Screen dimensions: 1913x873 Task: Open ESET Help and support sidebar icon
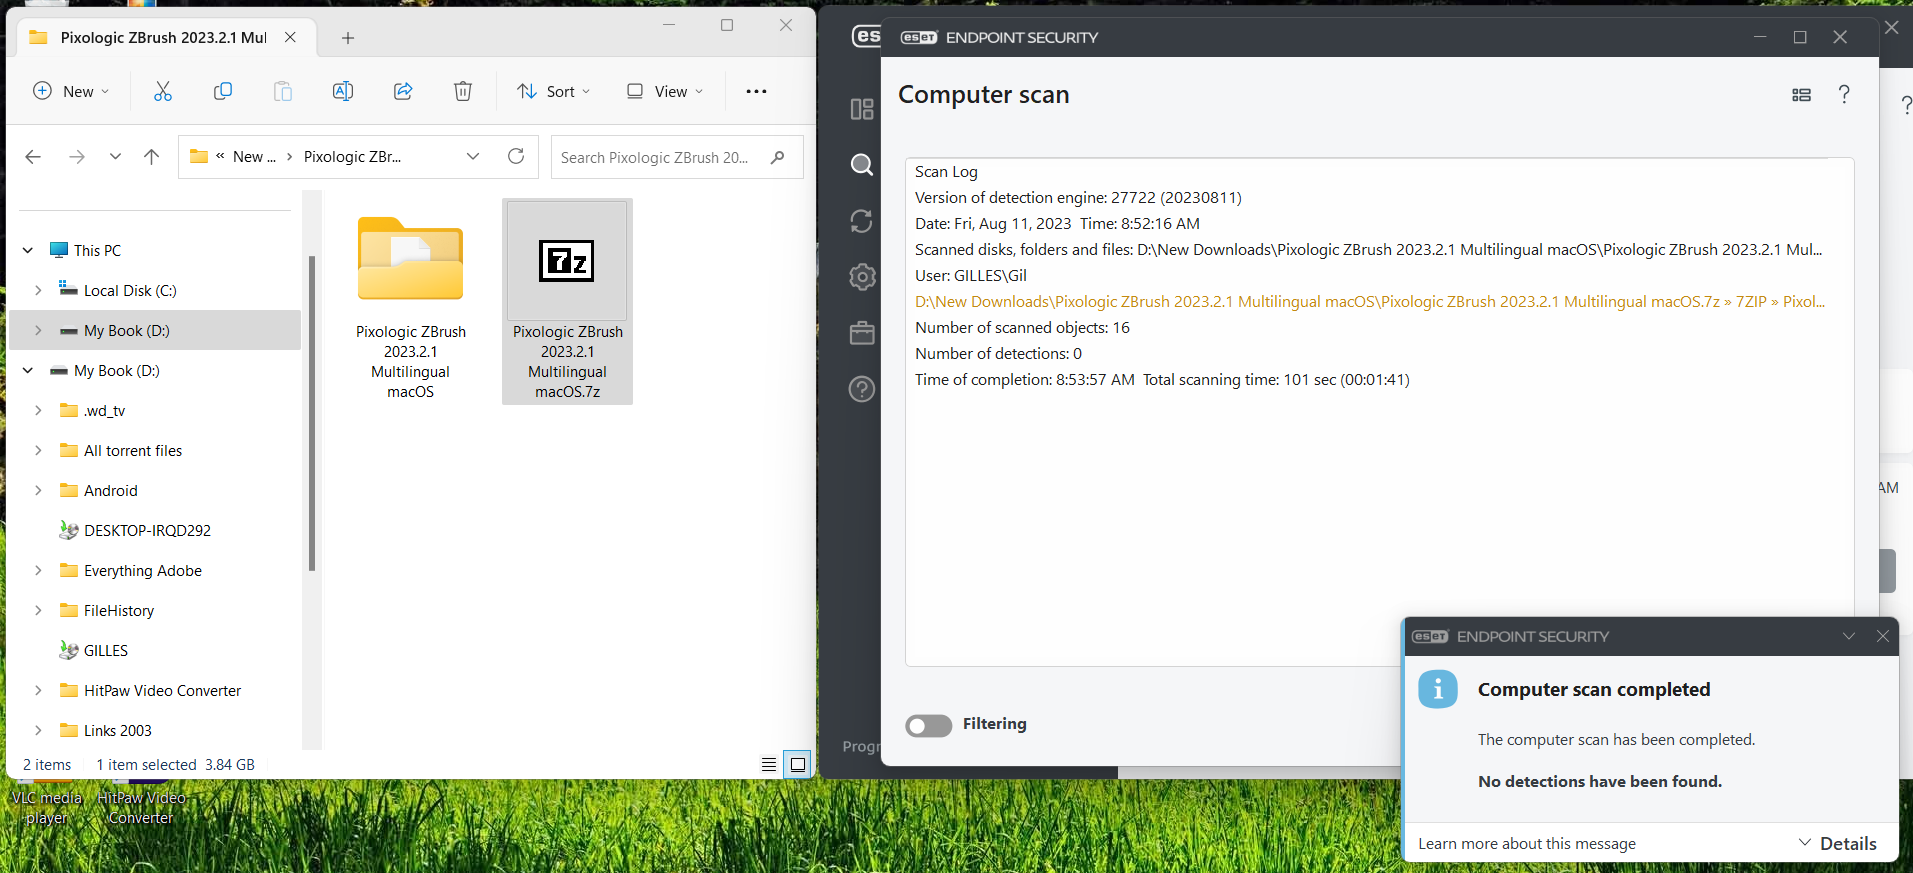tap(862, 389)
